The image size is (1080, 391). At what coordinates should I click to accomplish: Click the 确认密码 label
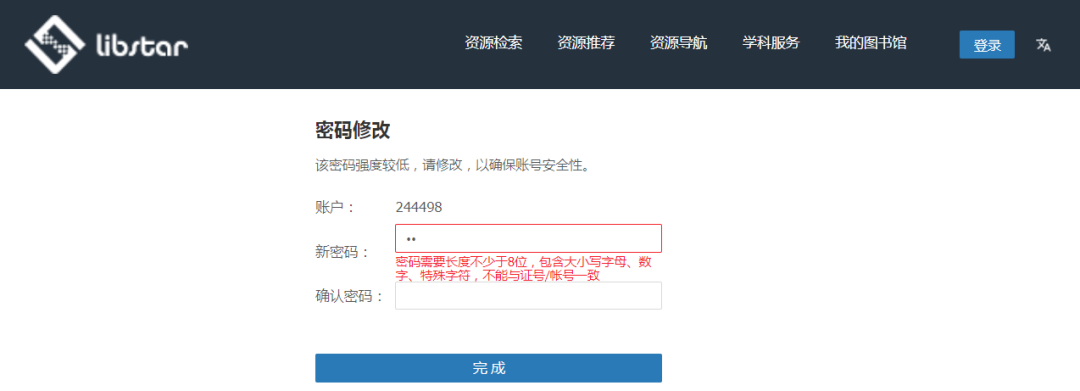(x=349, y=297)
